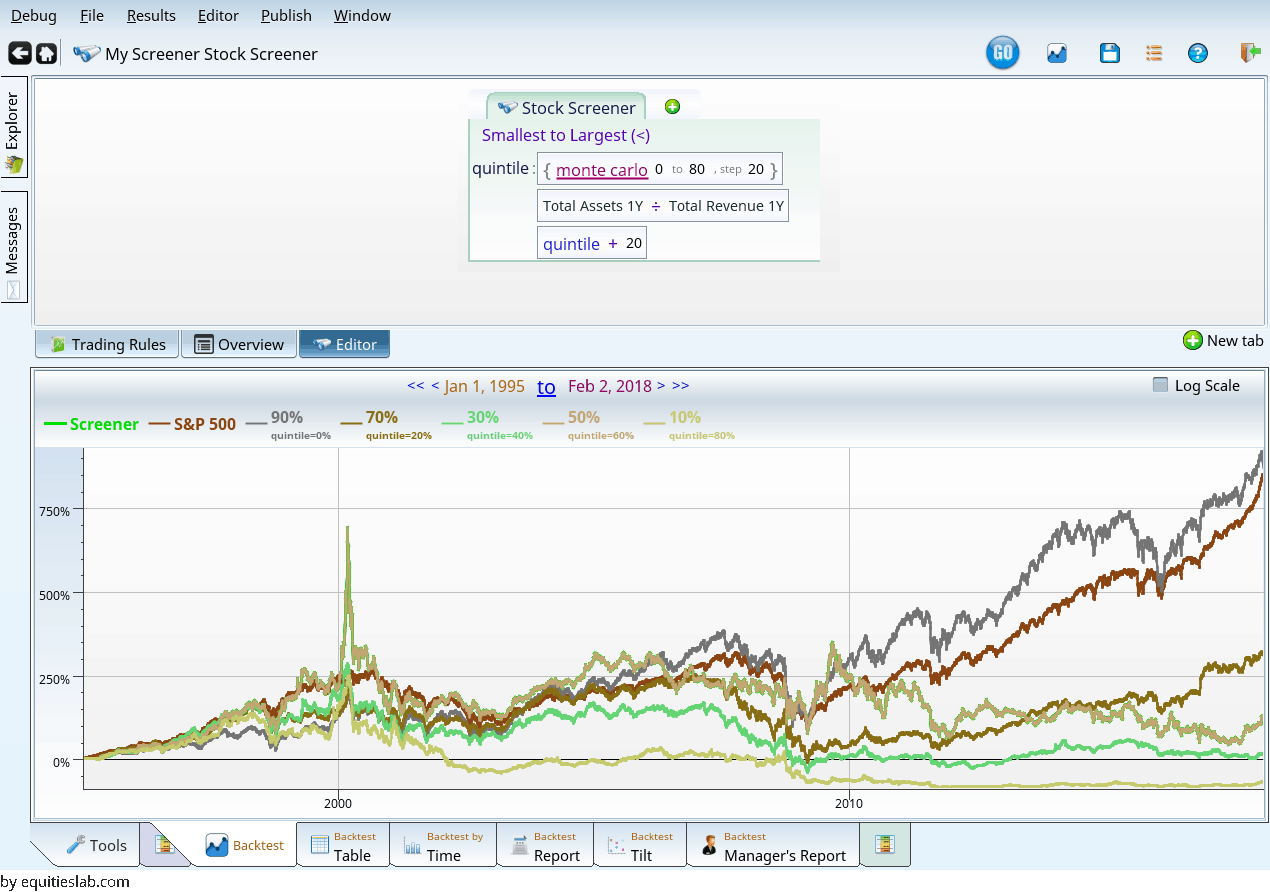Open the Editor menu
This screenshot has height=892, width=1270.
[218, 16]
